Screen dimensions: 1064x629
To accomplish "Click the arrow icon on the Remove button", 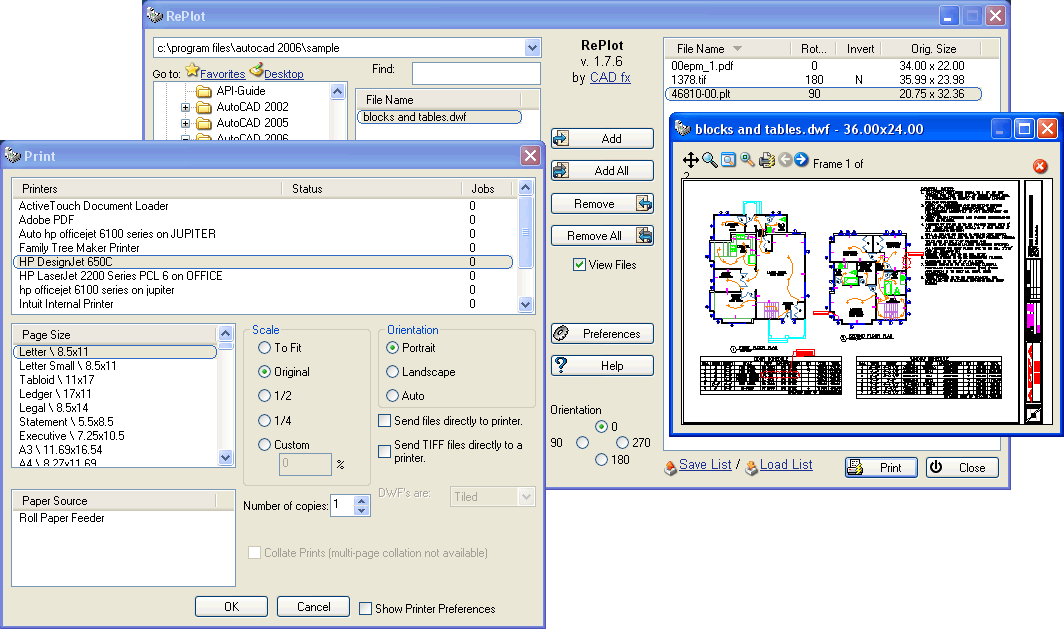I will point(644,203).
